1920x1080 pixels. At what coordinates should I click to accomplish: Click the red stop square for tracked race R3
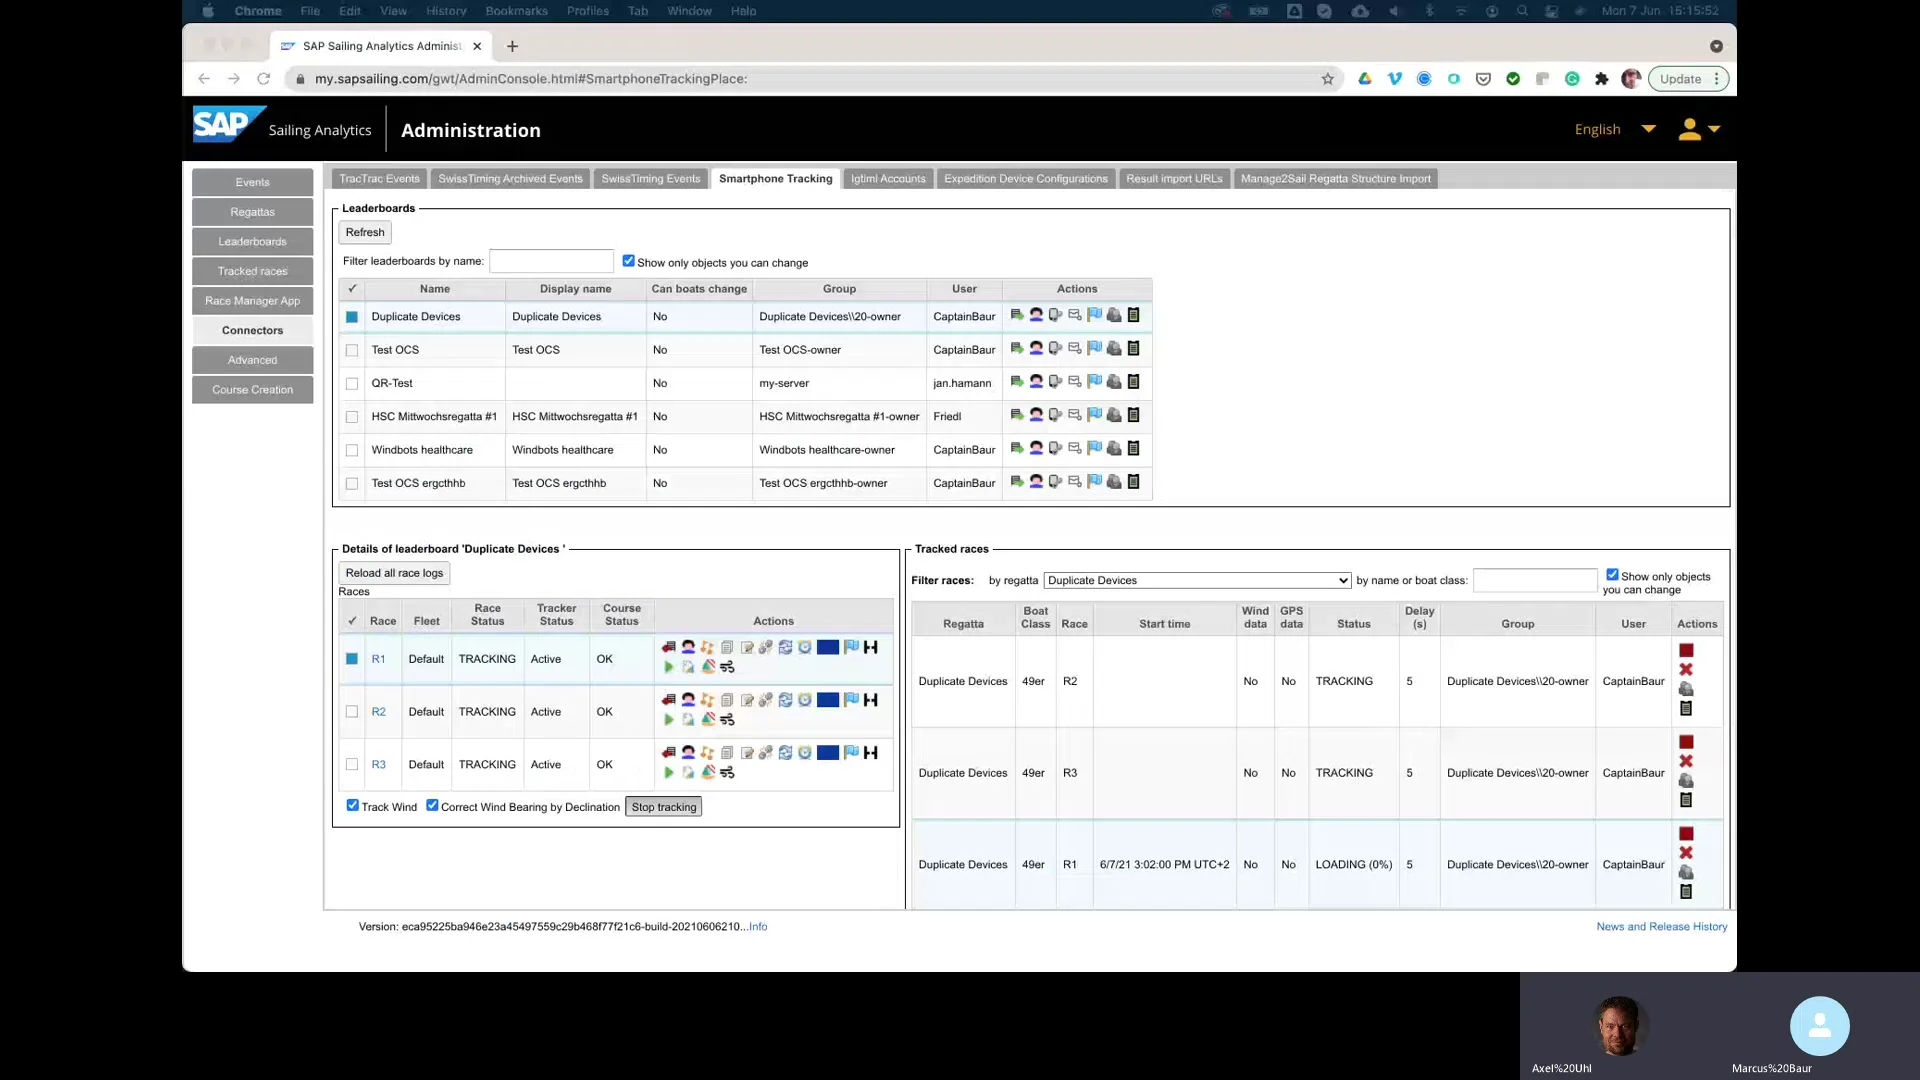click(x=1686, y=743)
